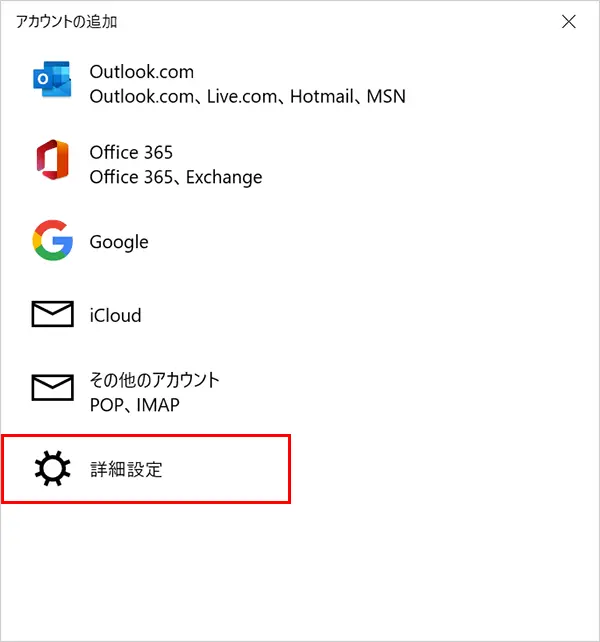Image resolution: width=600 pixels, height=642 pixels.
Task: Click the iCloud envelope icon
Action: click(x=52, y=314)
